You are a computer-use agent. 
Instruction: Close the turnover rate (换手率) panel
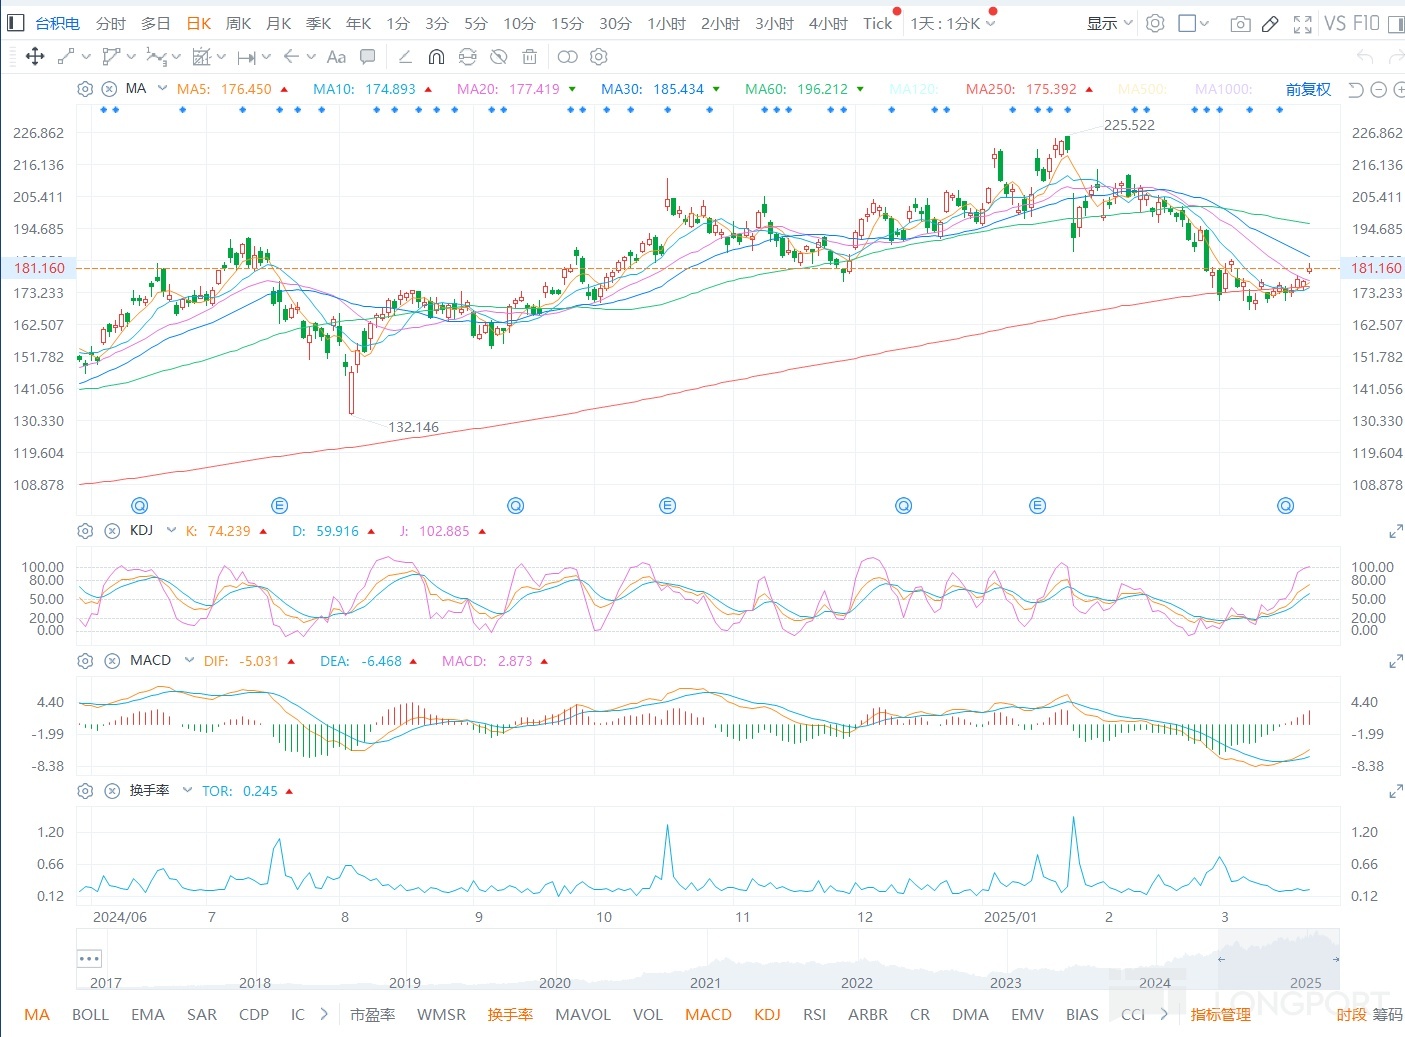[x=110, y=791]
